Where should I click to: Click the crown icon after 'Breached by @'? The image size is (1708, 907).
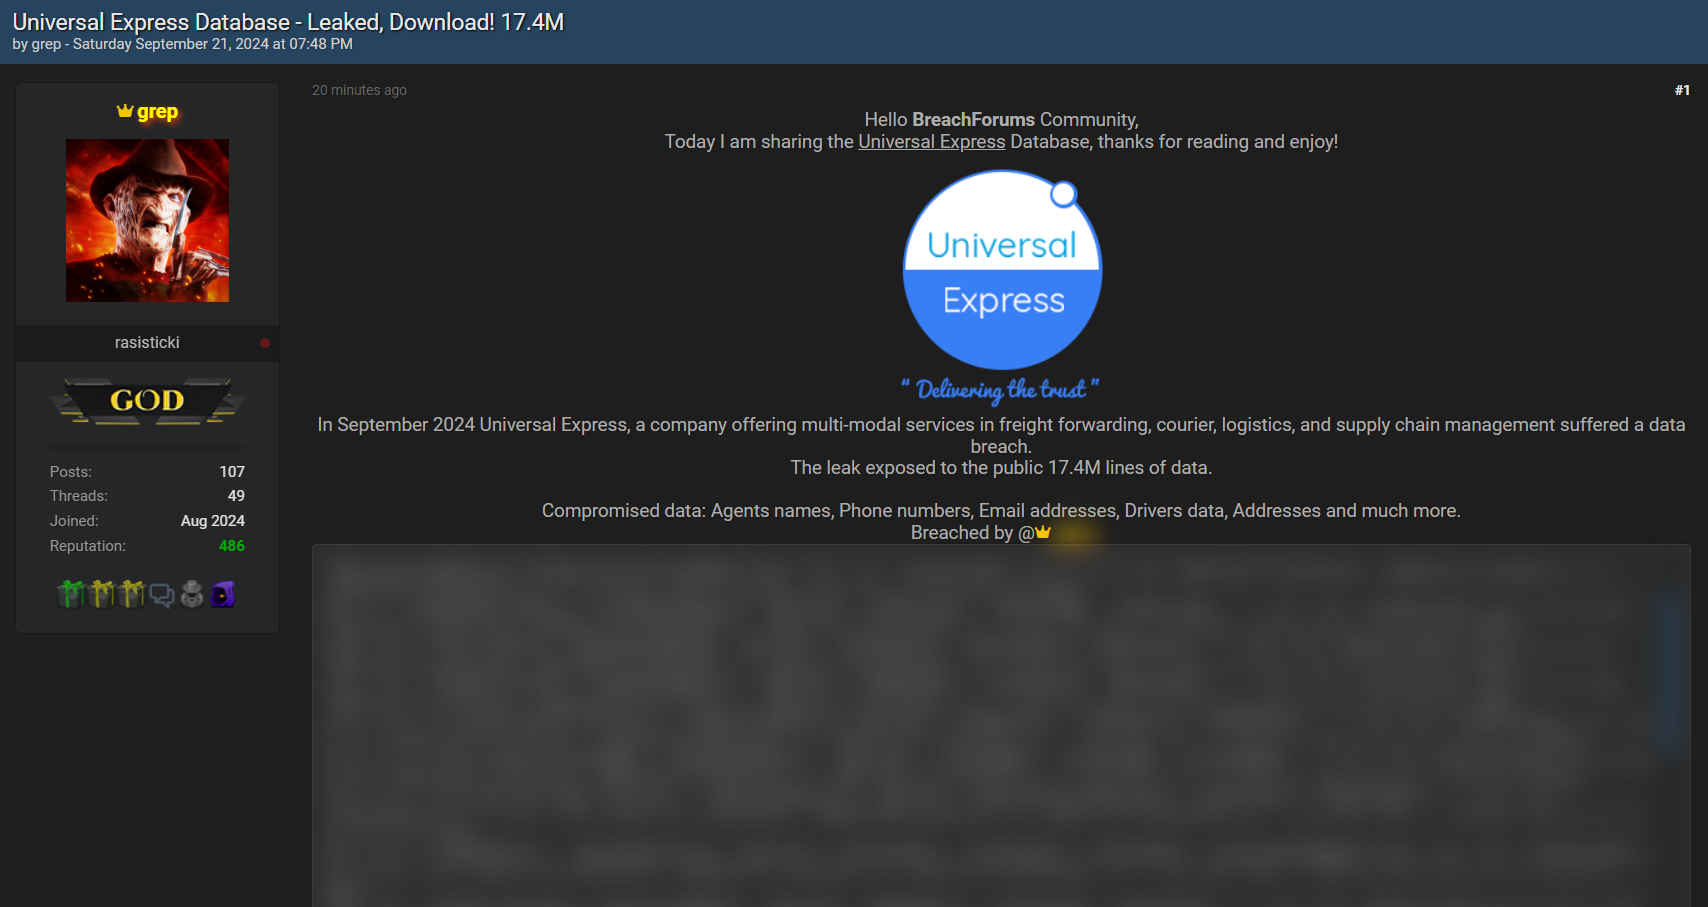[x=1043, y=533]
